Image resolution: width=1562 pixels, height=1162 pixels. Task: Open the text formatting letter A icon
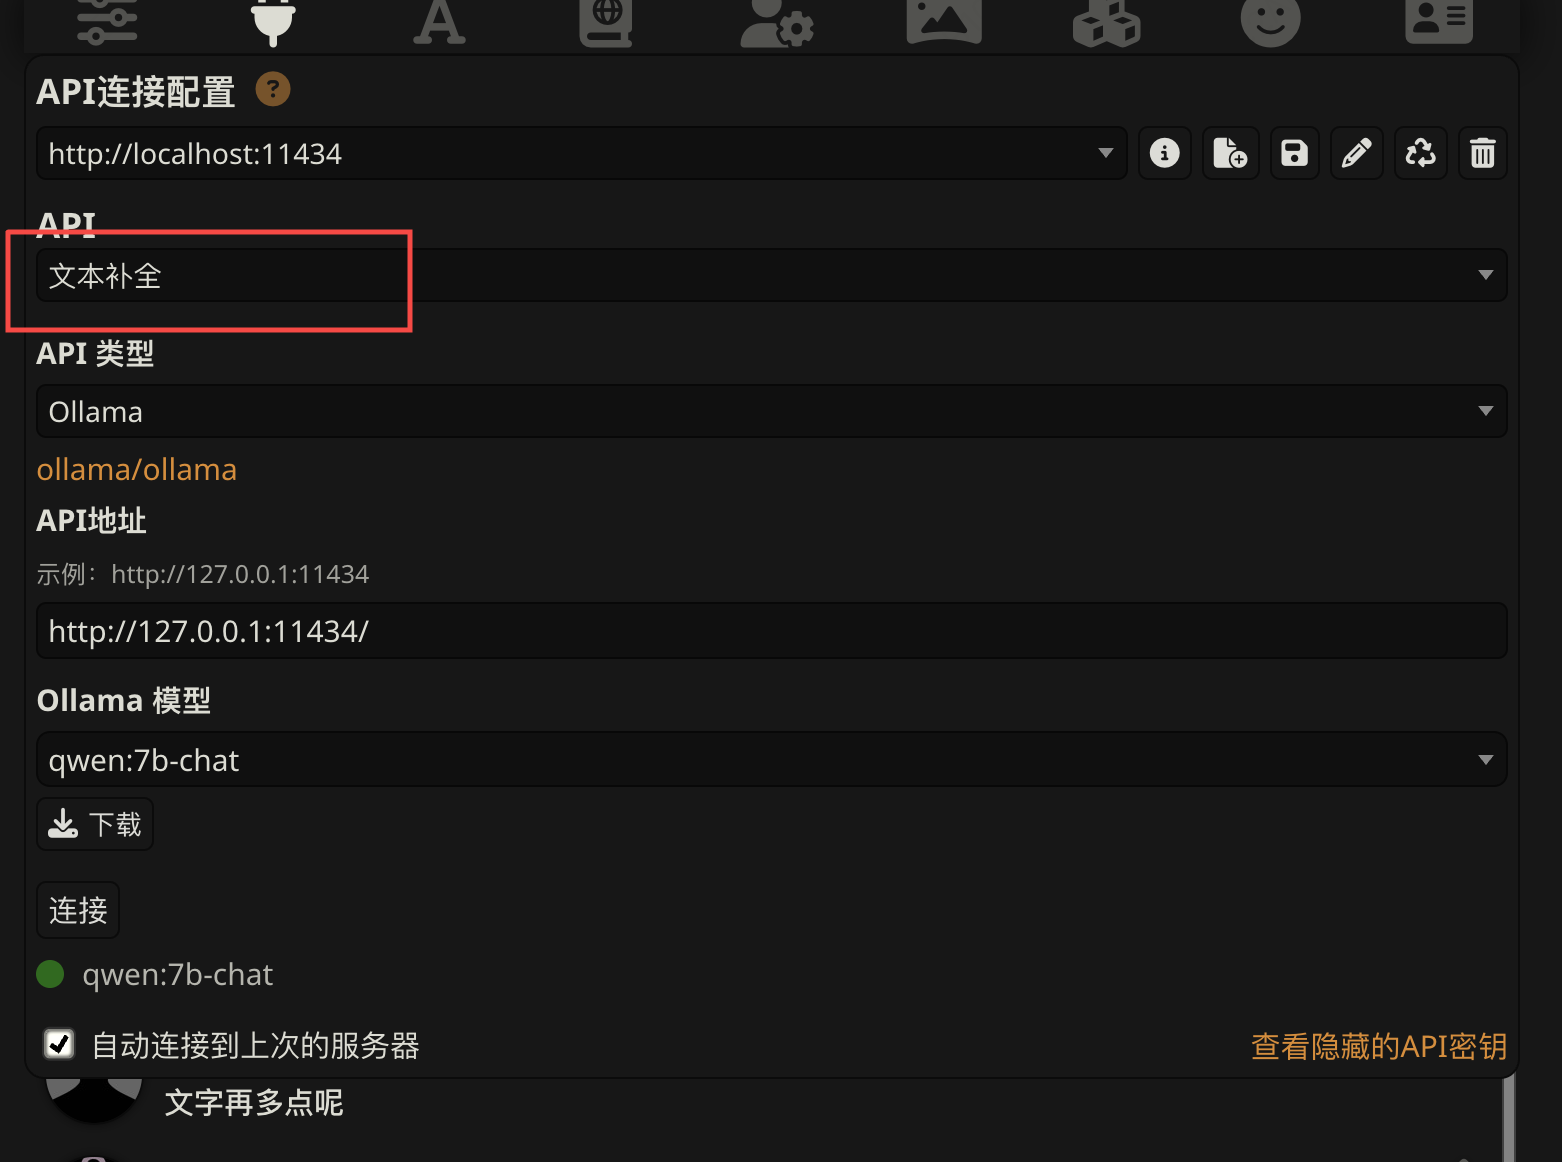click(439, 22)
